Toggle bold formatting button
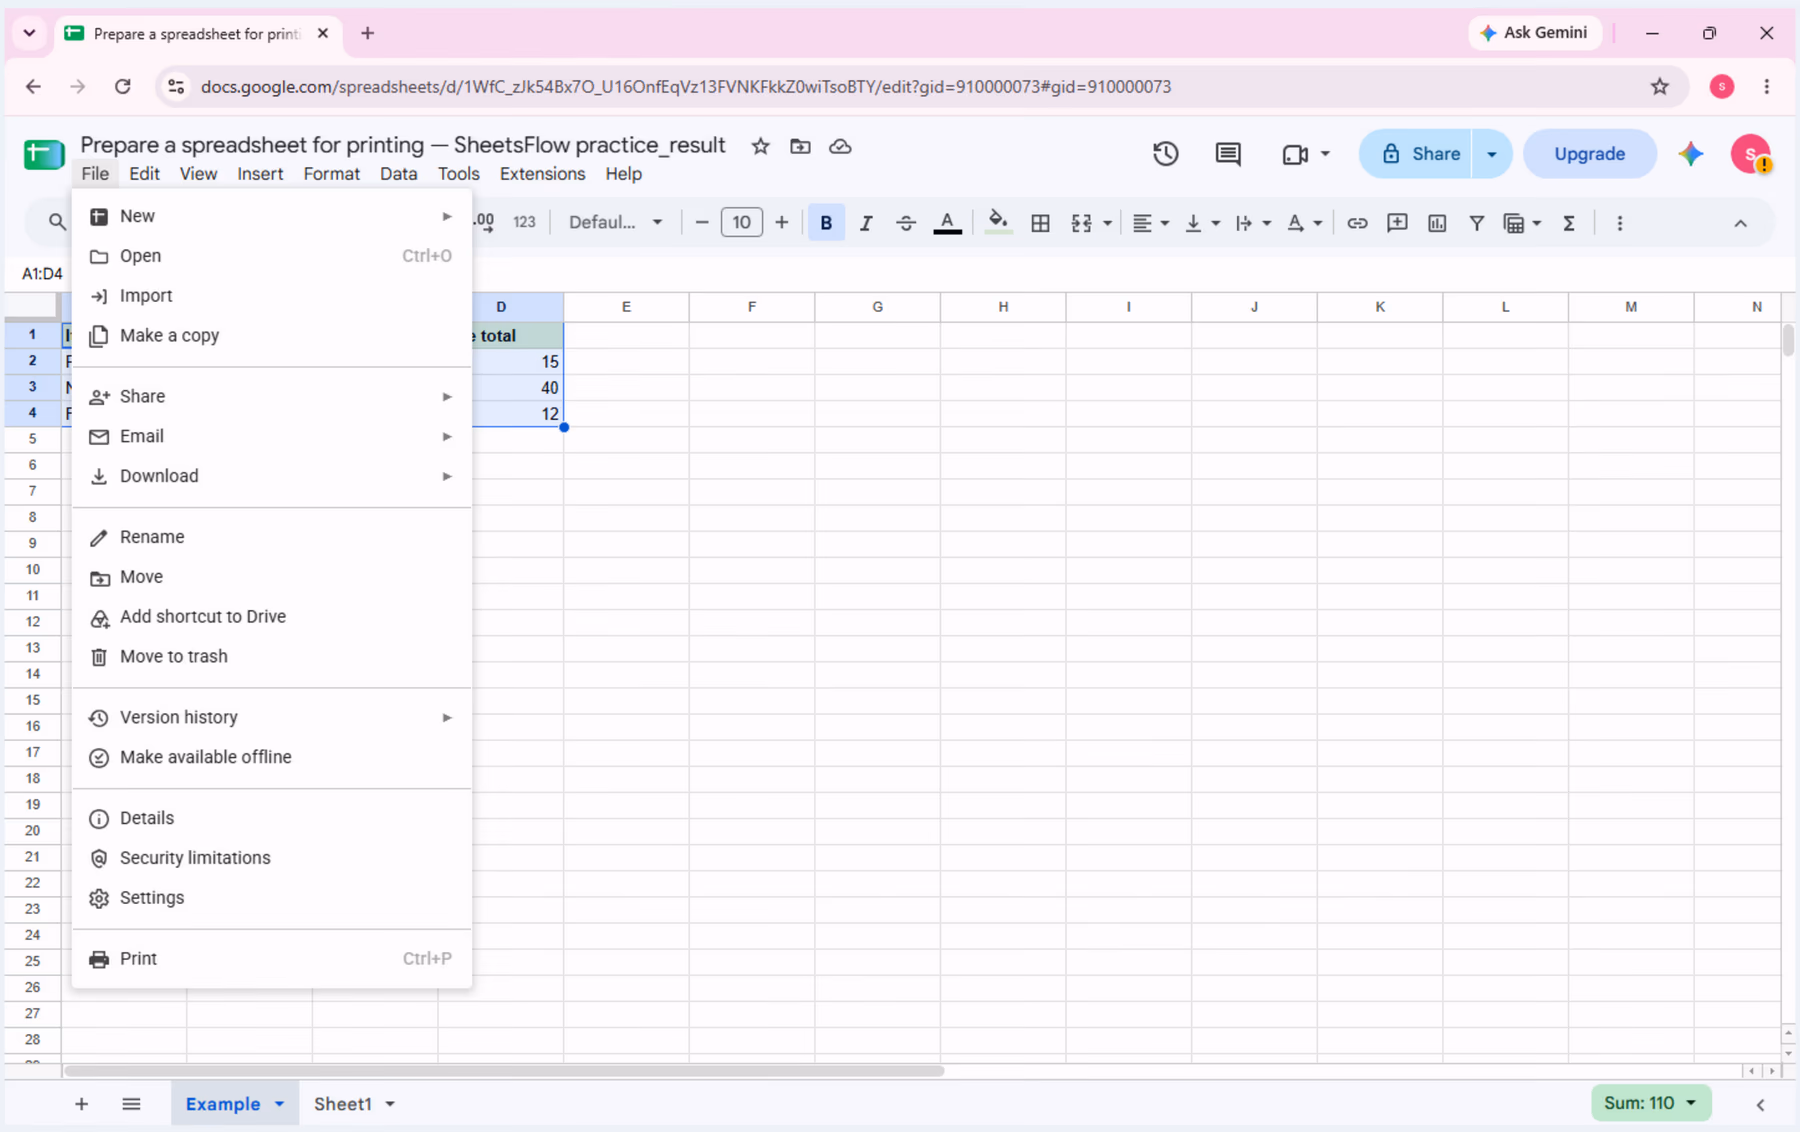The image size is (1800, 1132). tap(826, 223)
